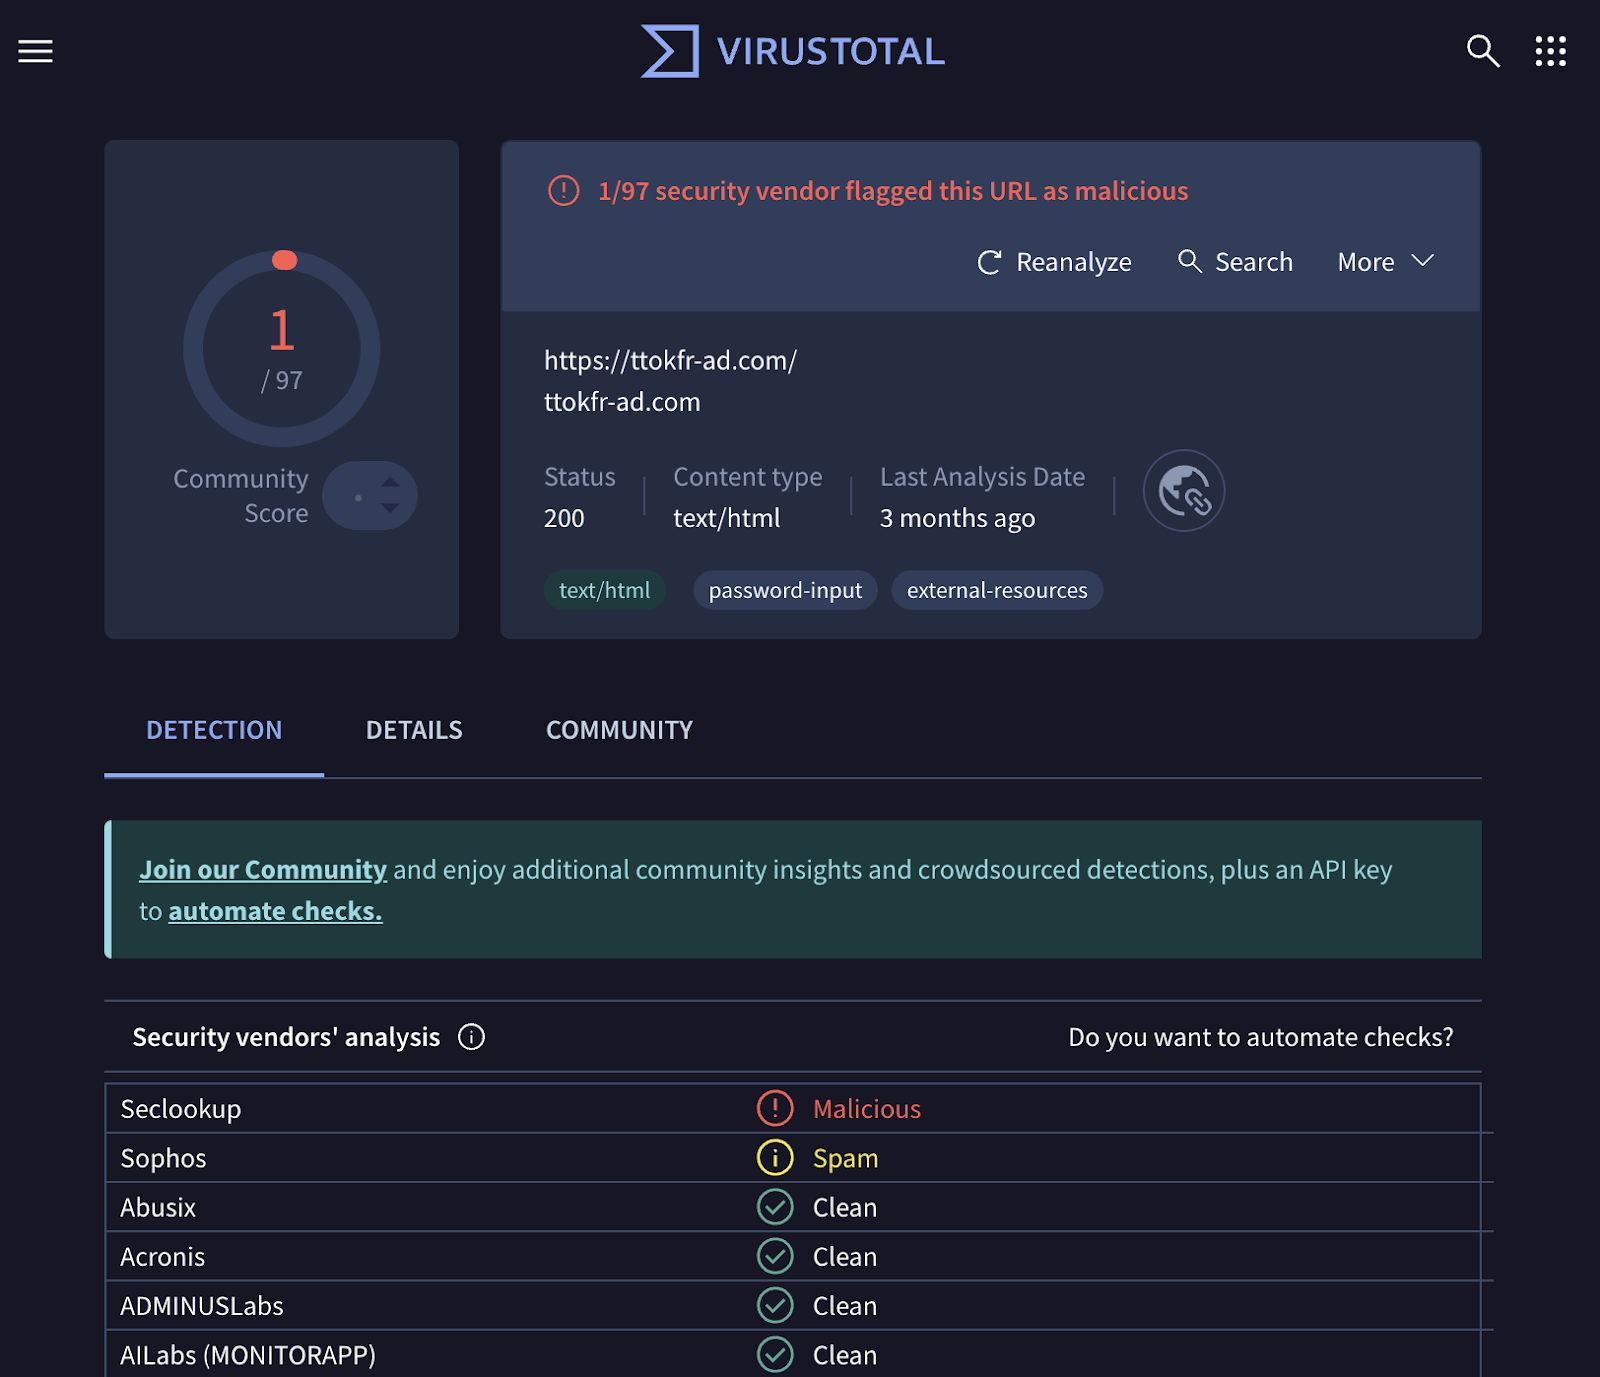This screenshot has width=1600, height=1377.
Task: Click the Search magnifier icon in the URL card
Action: [x=1189, y=261]
